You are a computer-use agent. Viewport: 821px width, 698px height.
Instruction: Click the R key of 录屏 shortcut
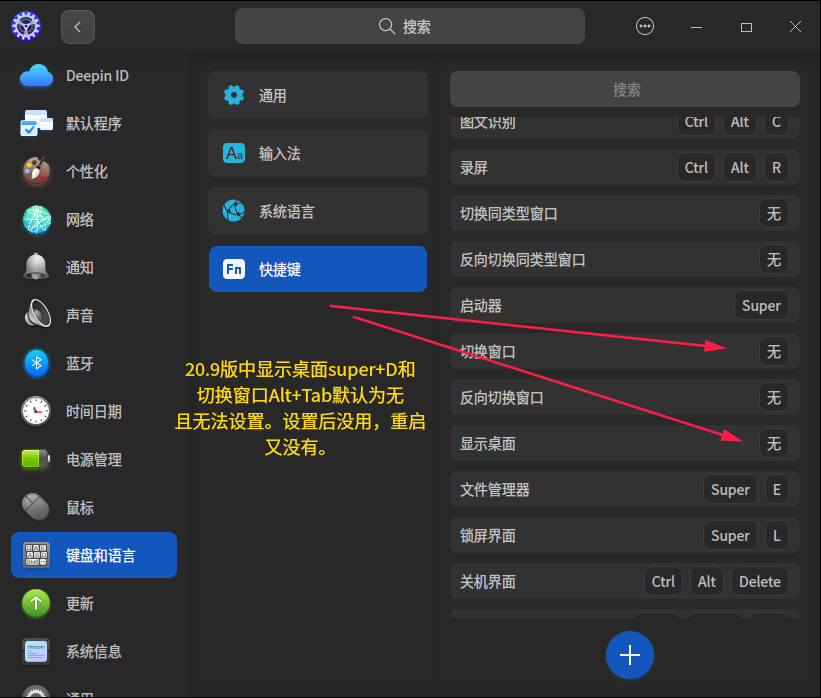click(776, 168)
